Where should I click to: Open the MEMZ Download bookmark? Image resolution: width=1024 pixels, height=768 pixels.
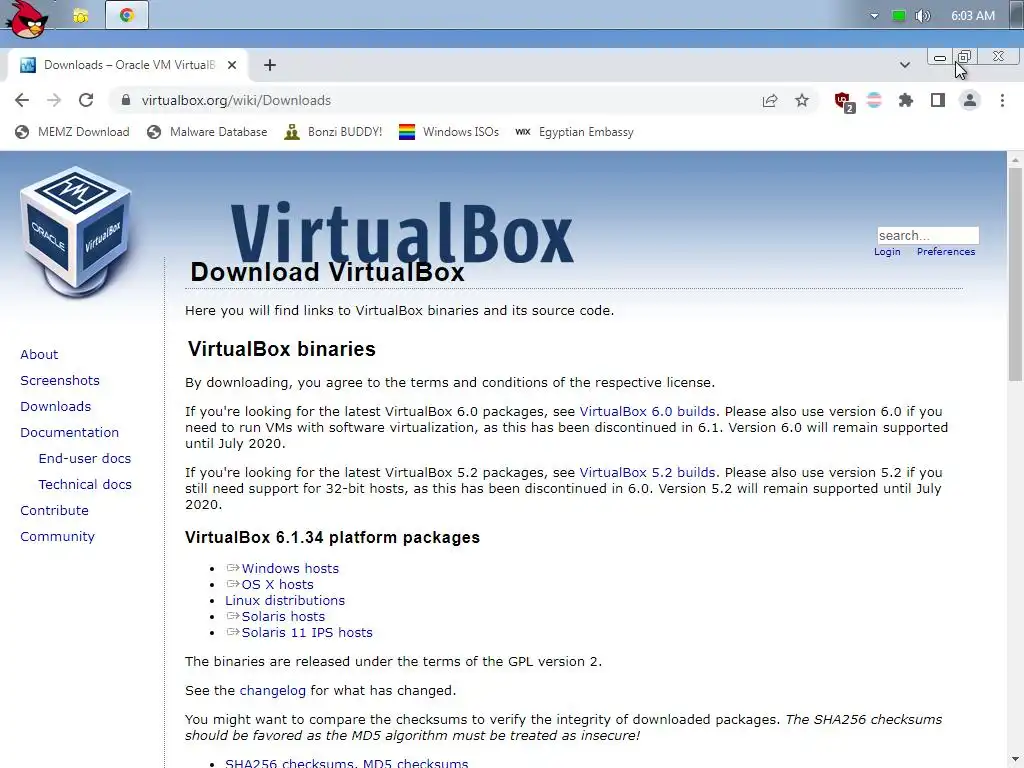72,132
